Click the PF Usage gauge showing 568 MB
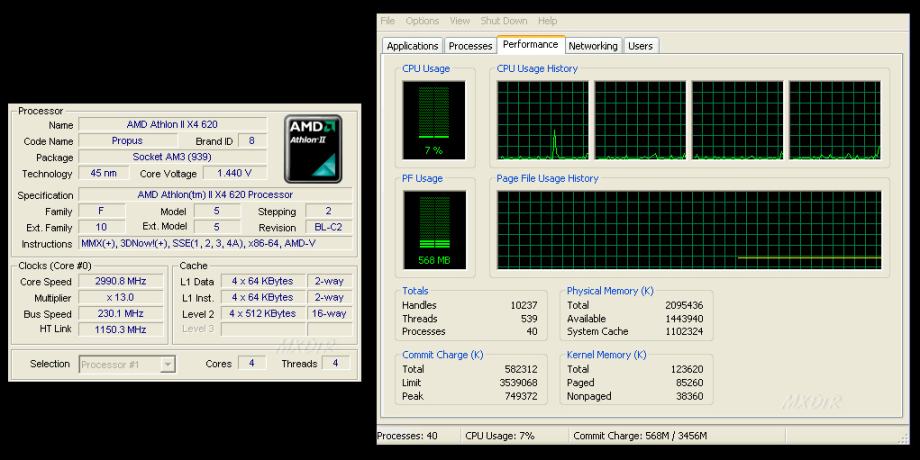The image size is (920, 460). pyautogui.click(x=434, y=229)
